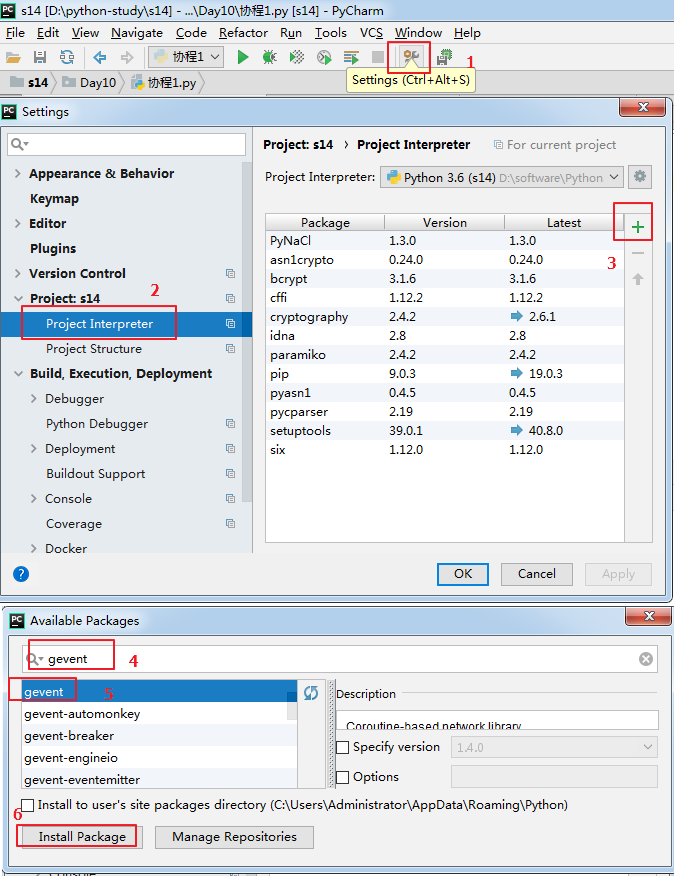Check Install to user's site packages directory
Image resolution: width=674 pixels, height=876 pixels.
pyautogui.click(x=28, y=805)
